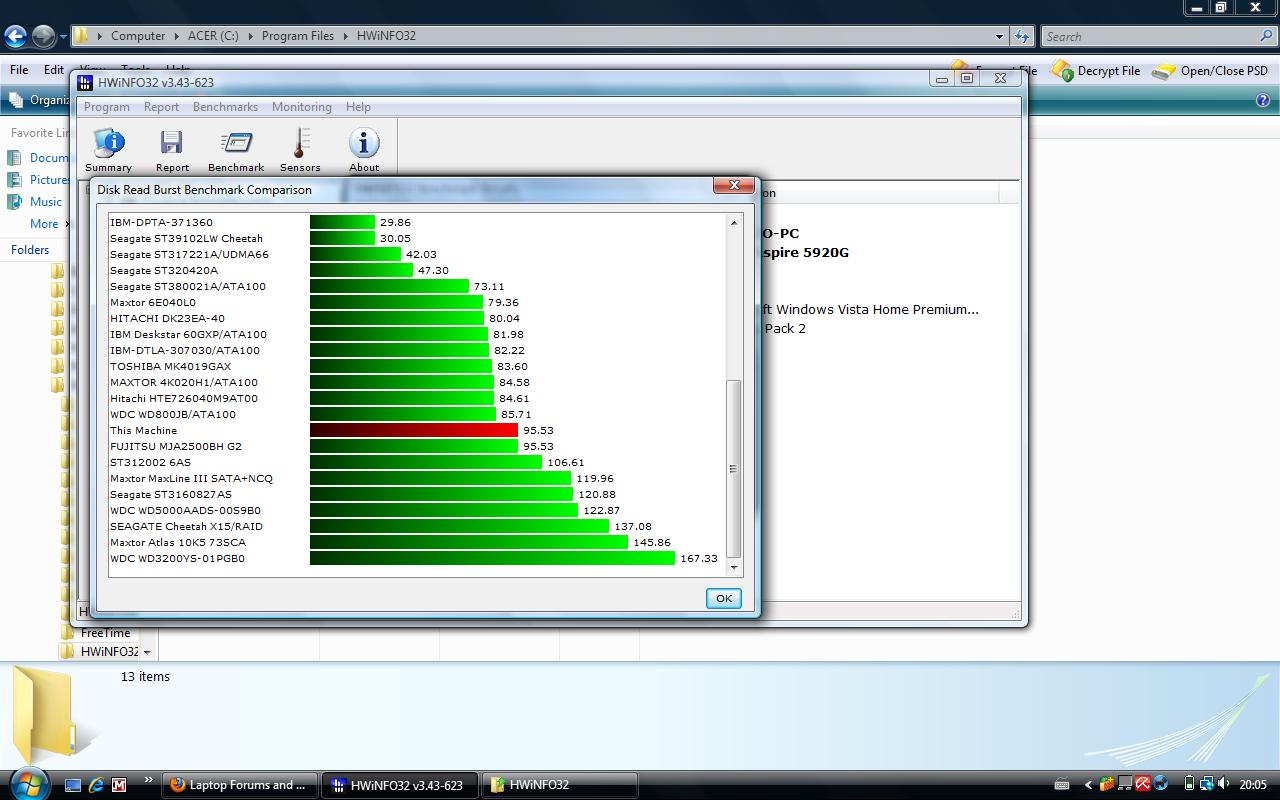Click the 167.33 benchmark value

[x=699, y=558]
